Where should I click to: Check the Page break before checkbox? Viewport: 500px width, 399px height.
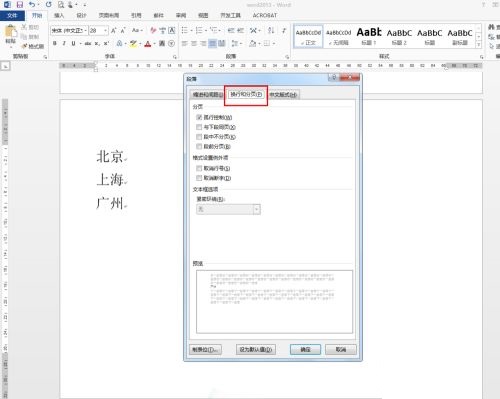(199, 146)
